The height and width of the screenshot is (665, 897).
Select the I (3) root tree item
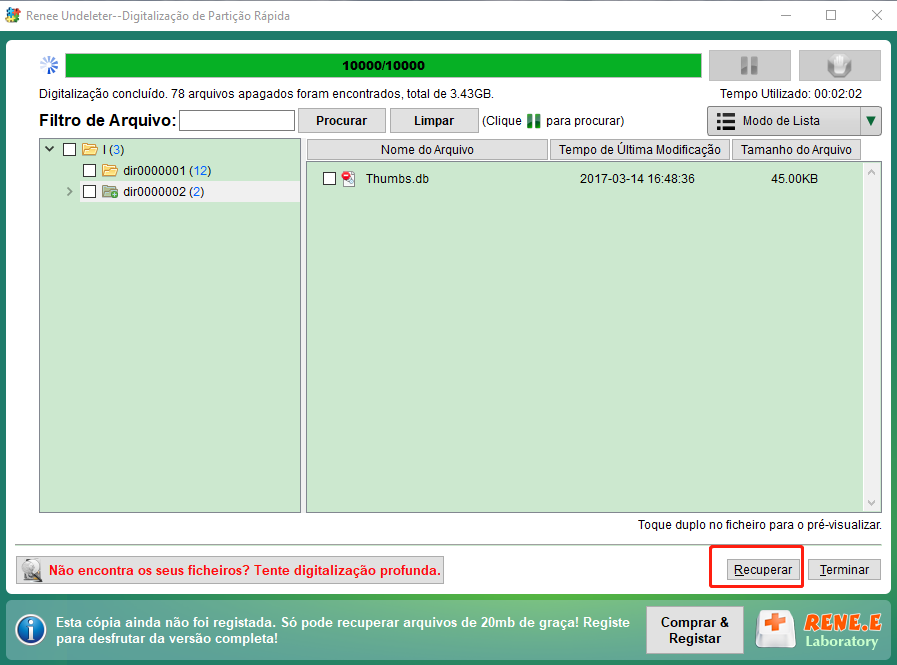coord(113,149)
